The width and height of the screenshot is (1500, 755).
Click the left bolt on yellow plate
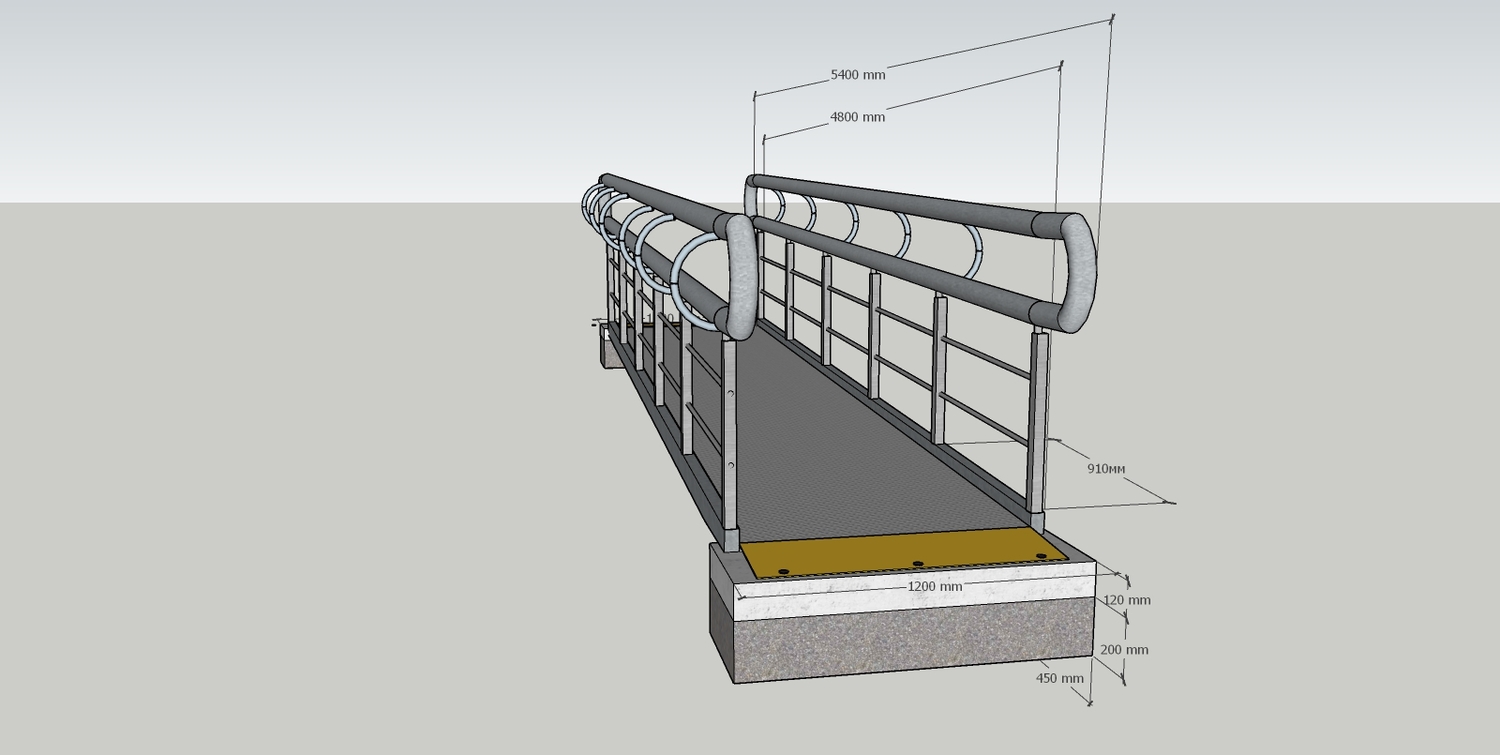(x=783, y=572)
